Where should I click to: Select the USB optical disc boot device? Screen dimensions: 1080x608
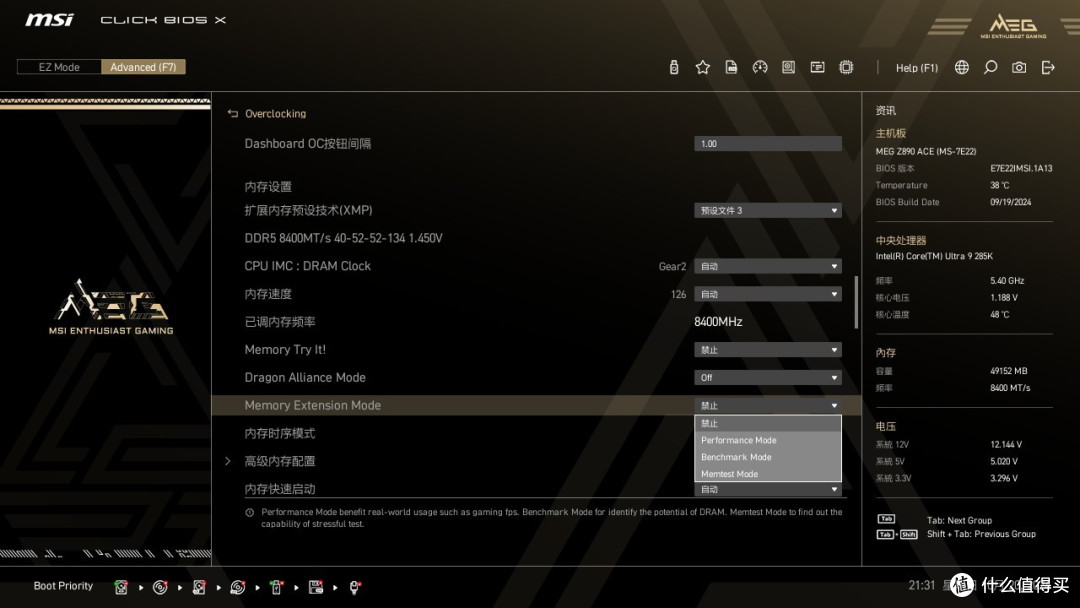(x=238, y=587)
